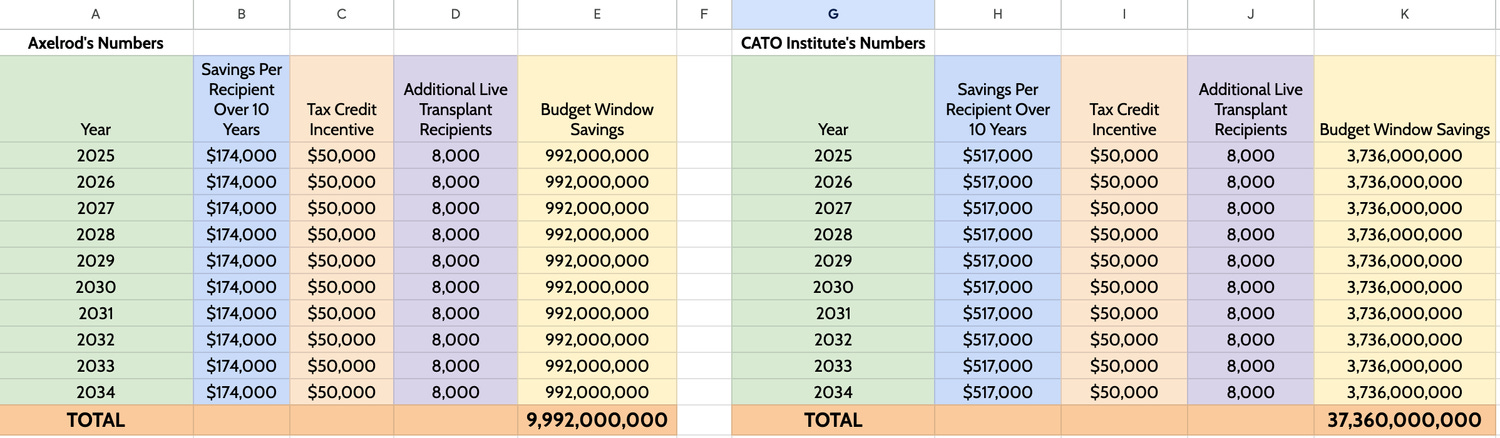Select column E header
The image size is (1500, 438).
point(598,14)
